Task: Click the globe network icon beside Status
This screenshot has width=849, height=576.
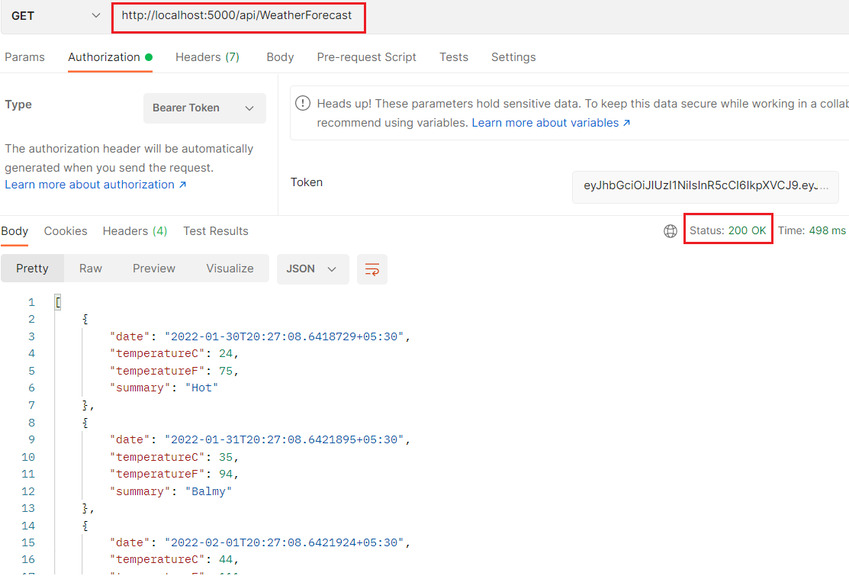Action: coord(670,231)
